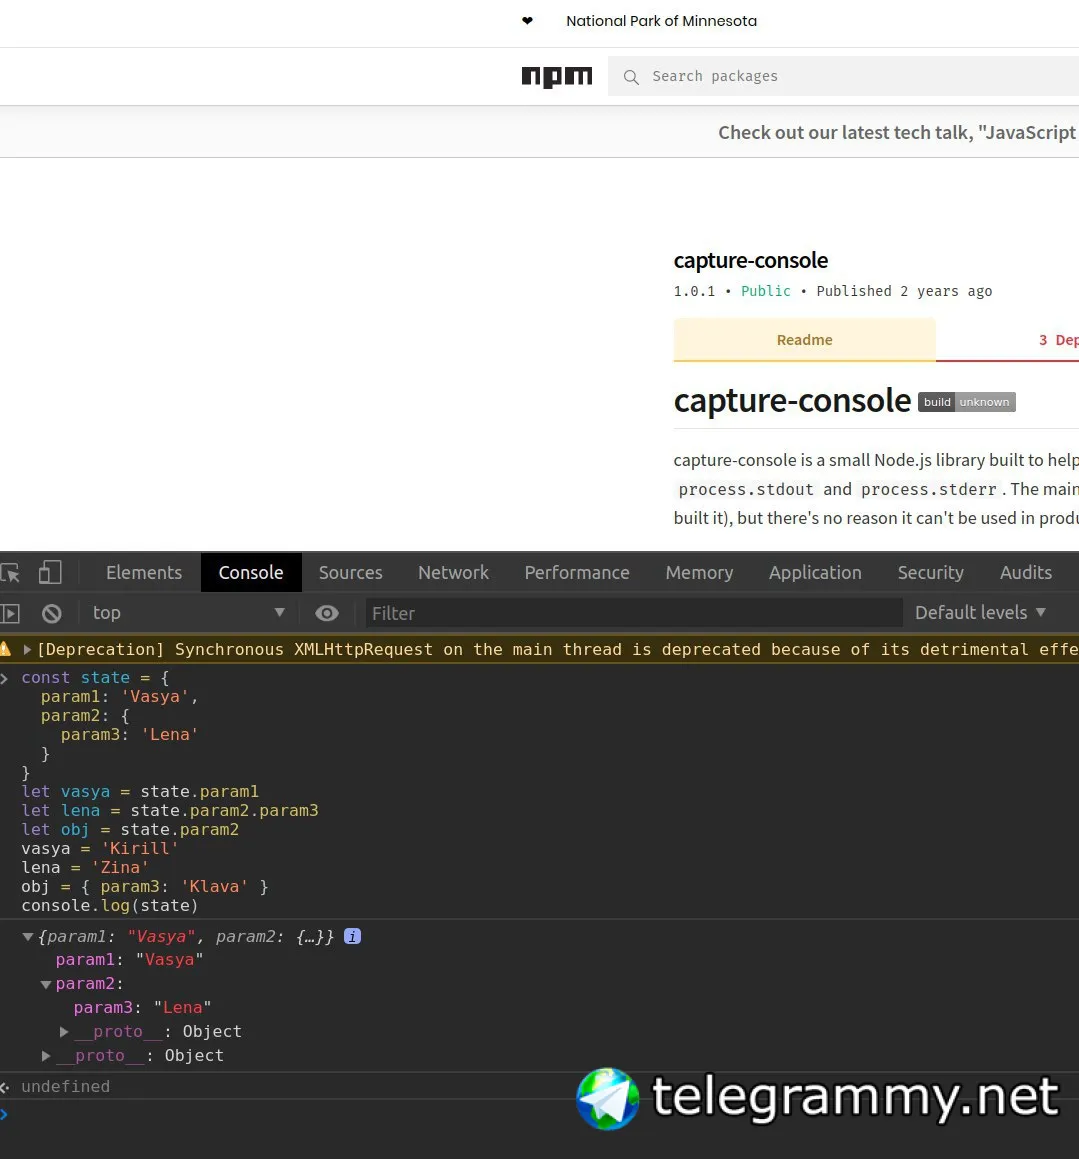Click param3: "Lena" property row

tap(143, 1007)
